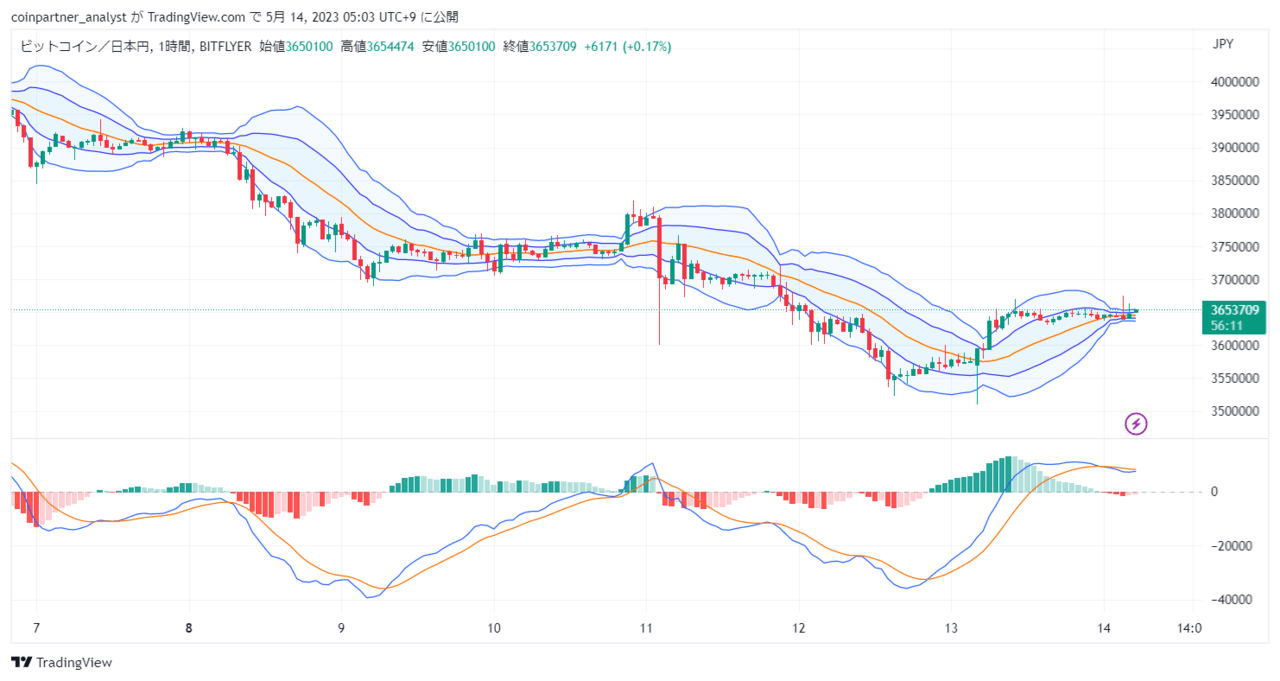Click the coinpartner_analyst author name
The height and width of the screenshot is (681, 1280).
[69, 17]
